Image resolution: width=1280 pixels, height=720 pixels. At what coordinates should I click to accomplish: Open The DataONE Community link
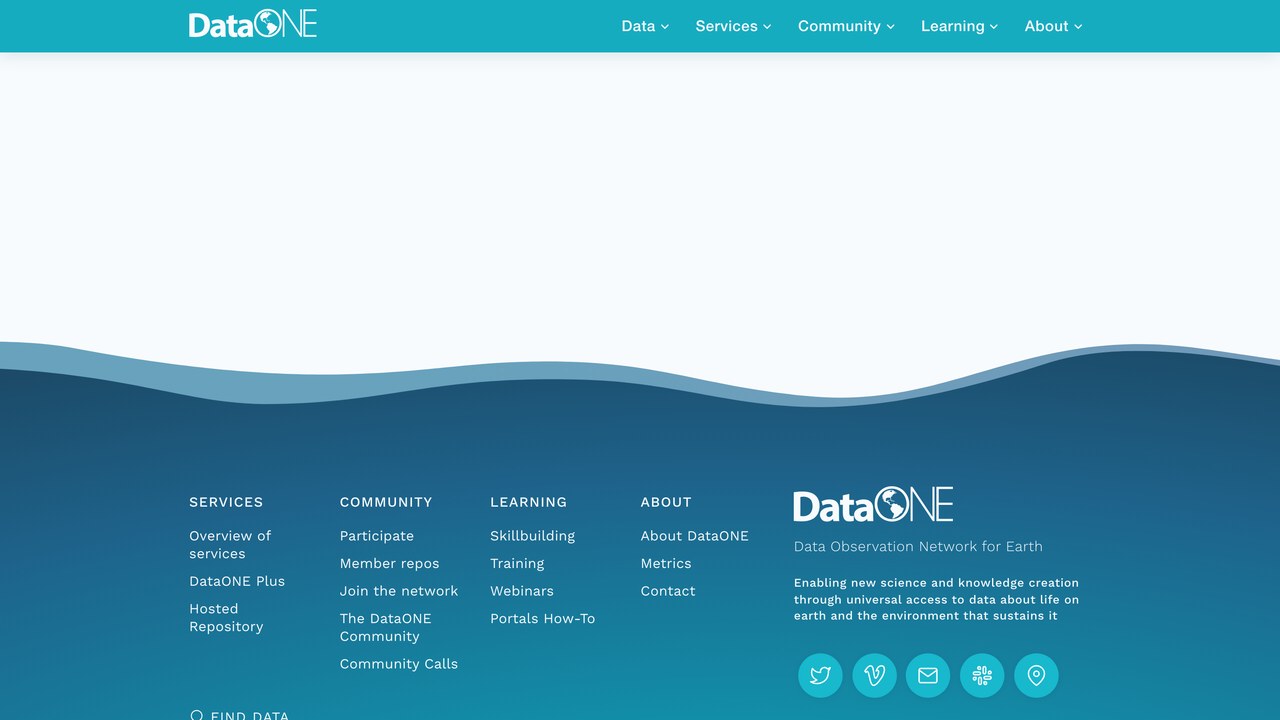385,627
